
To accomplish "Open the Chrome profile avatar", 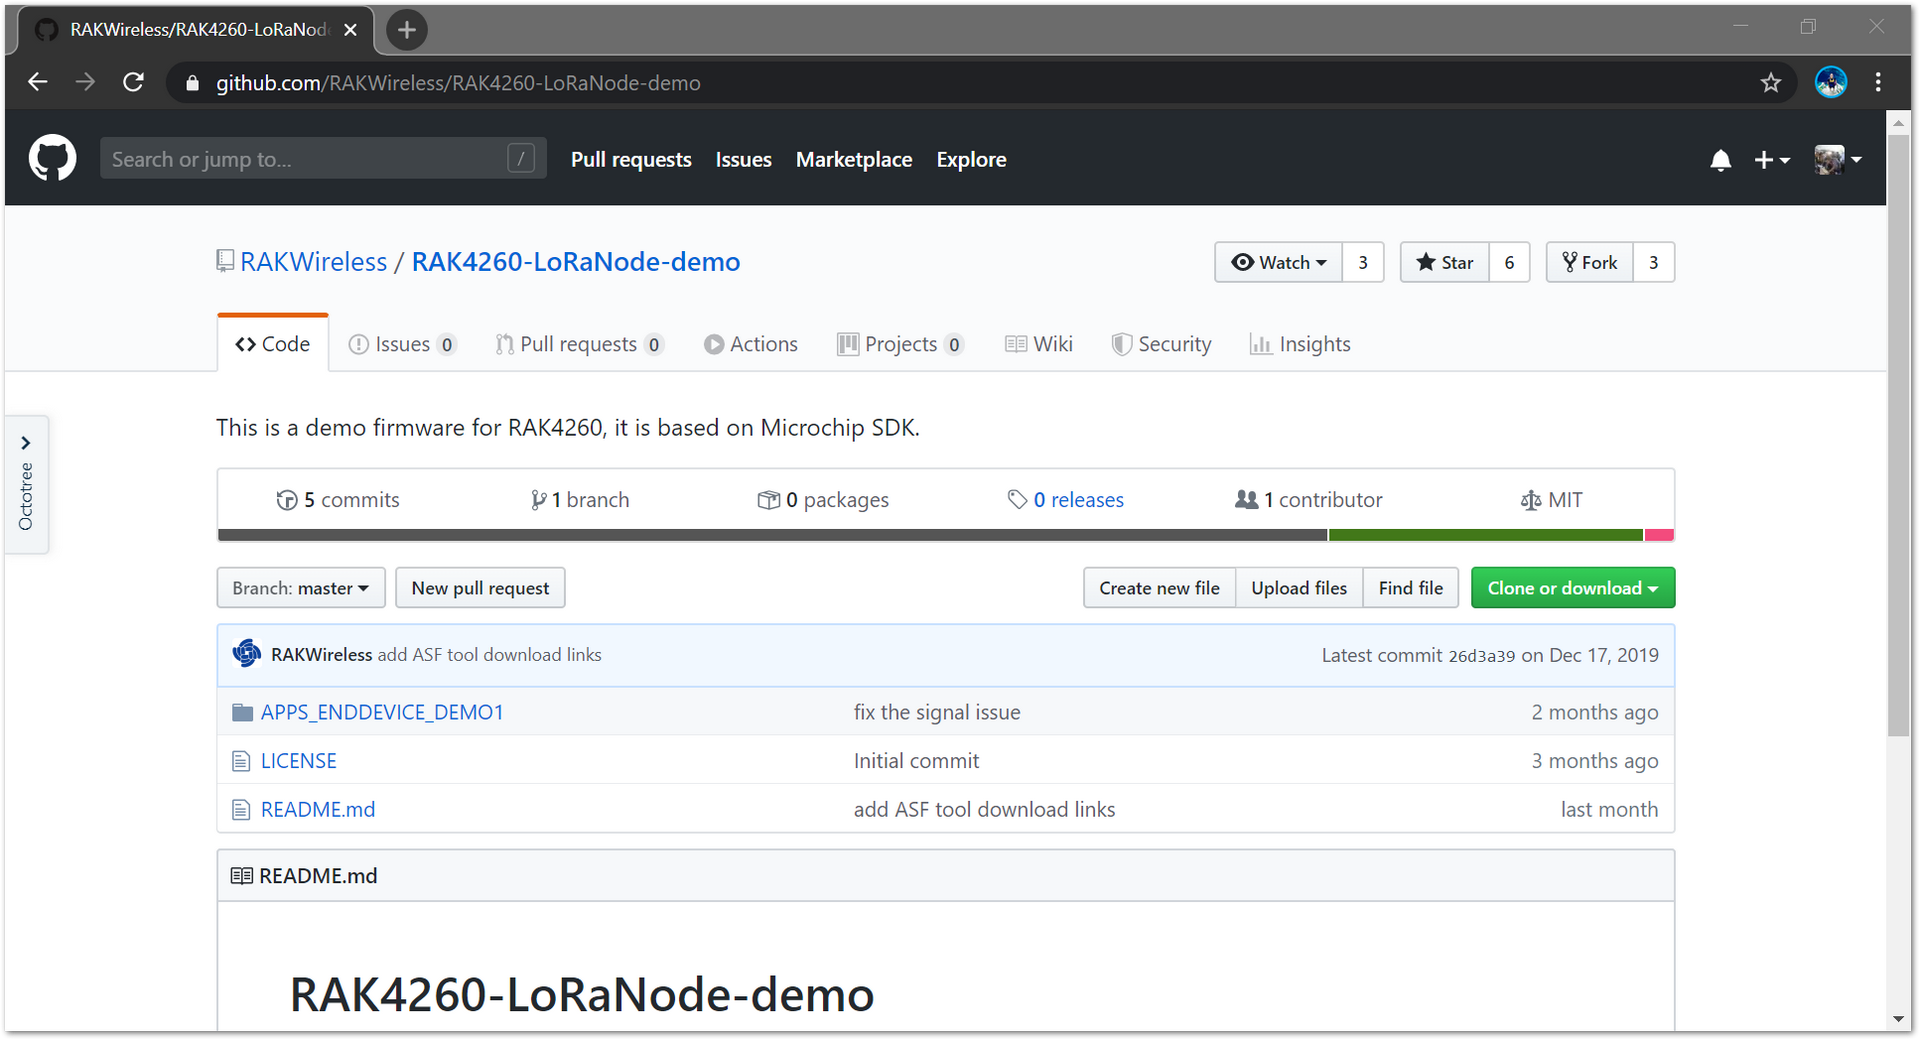I will point(1831,82).
